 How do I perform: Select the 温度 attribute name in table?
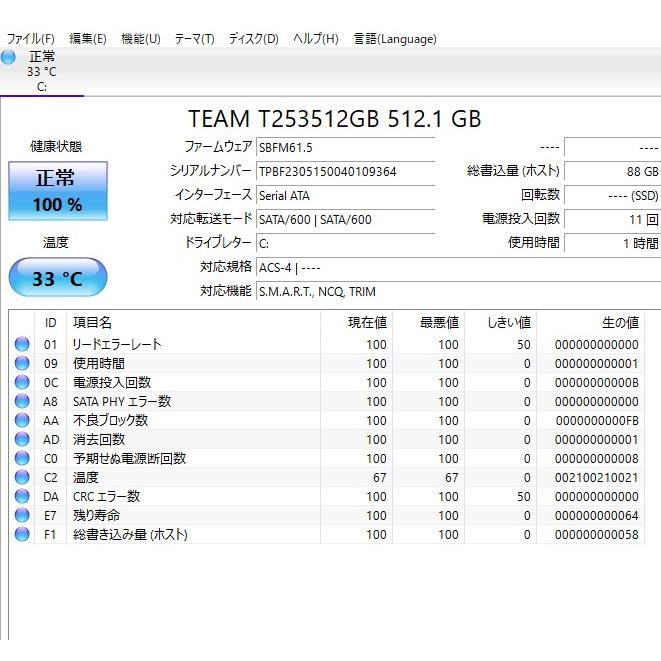click(86, 477)
